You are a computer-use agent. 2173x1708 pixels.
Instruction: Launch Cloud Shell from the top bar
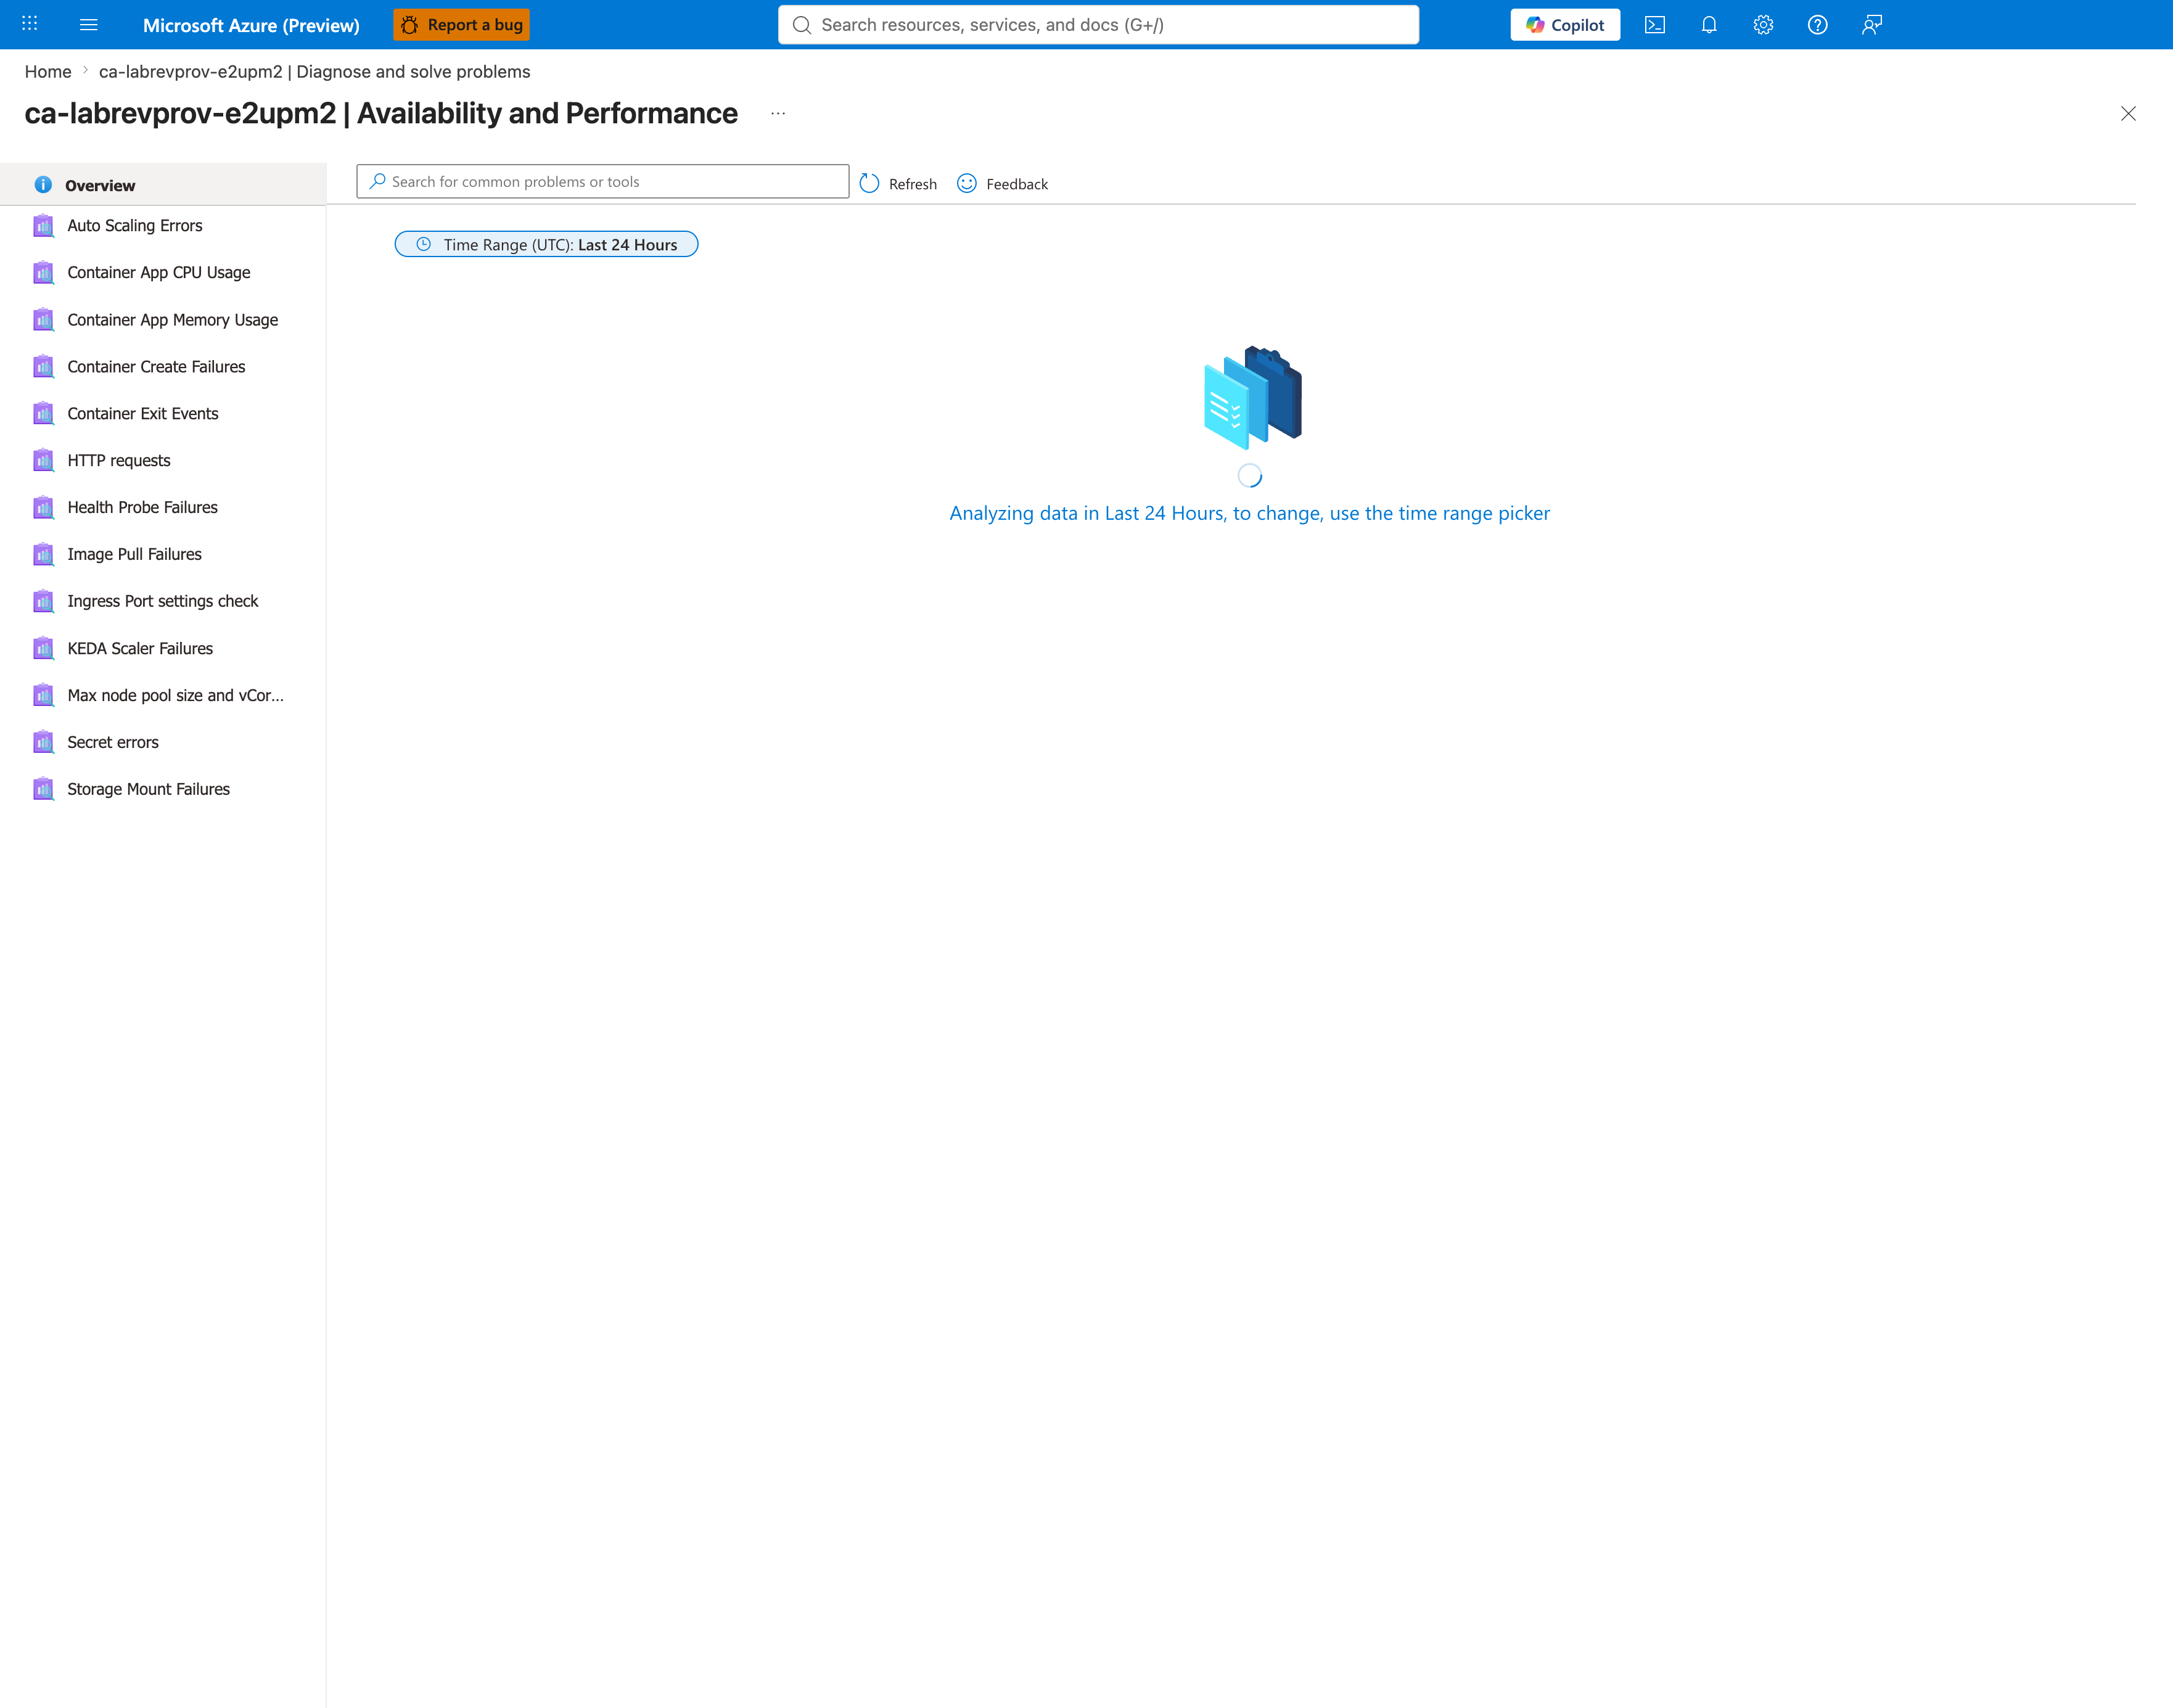[x=1655, y=24]
